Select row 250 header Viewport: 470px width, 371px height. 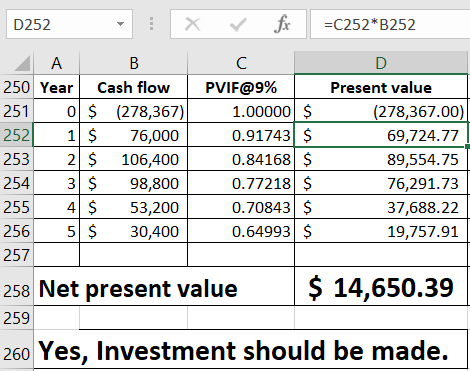click(17, 87)
